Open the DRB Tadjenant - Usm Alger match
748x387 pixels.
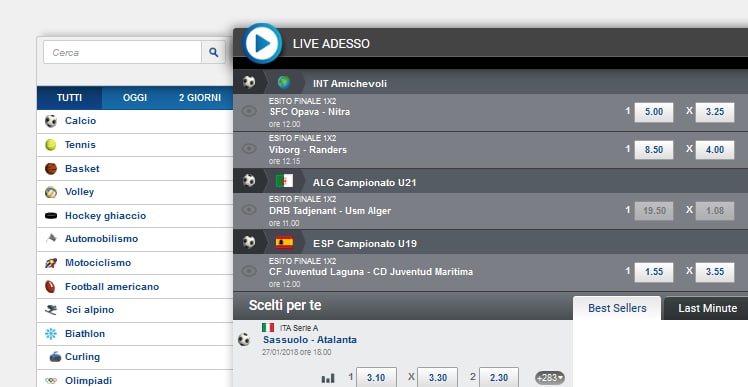(x=330, y=210)
